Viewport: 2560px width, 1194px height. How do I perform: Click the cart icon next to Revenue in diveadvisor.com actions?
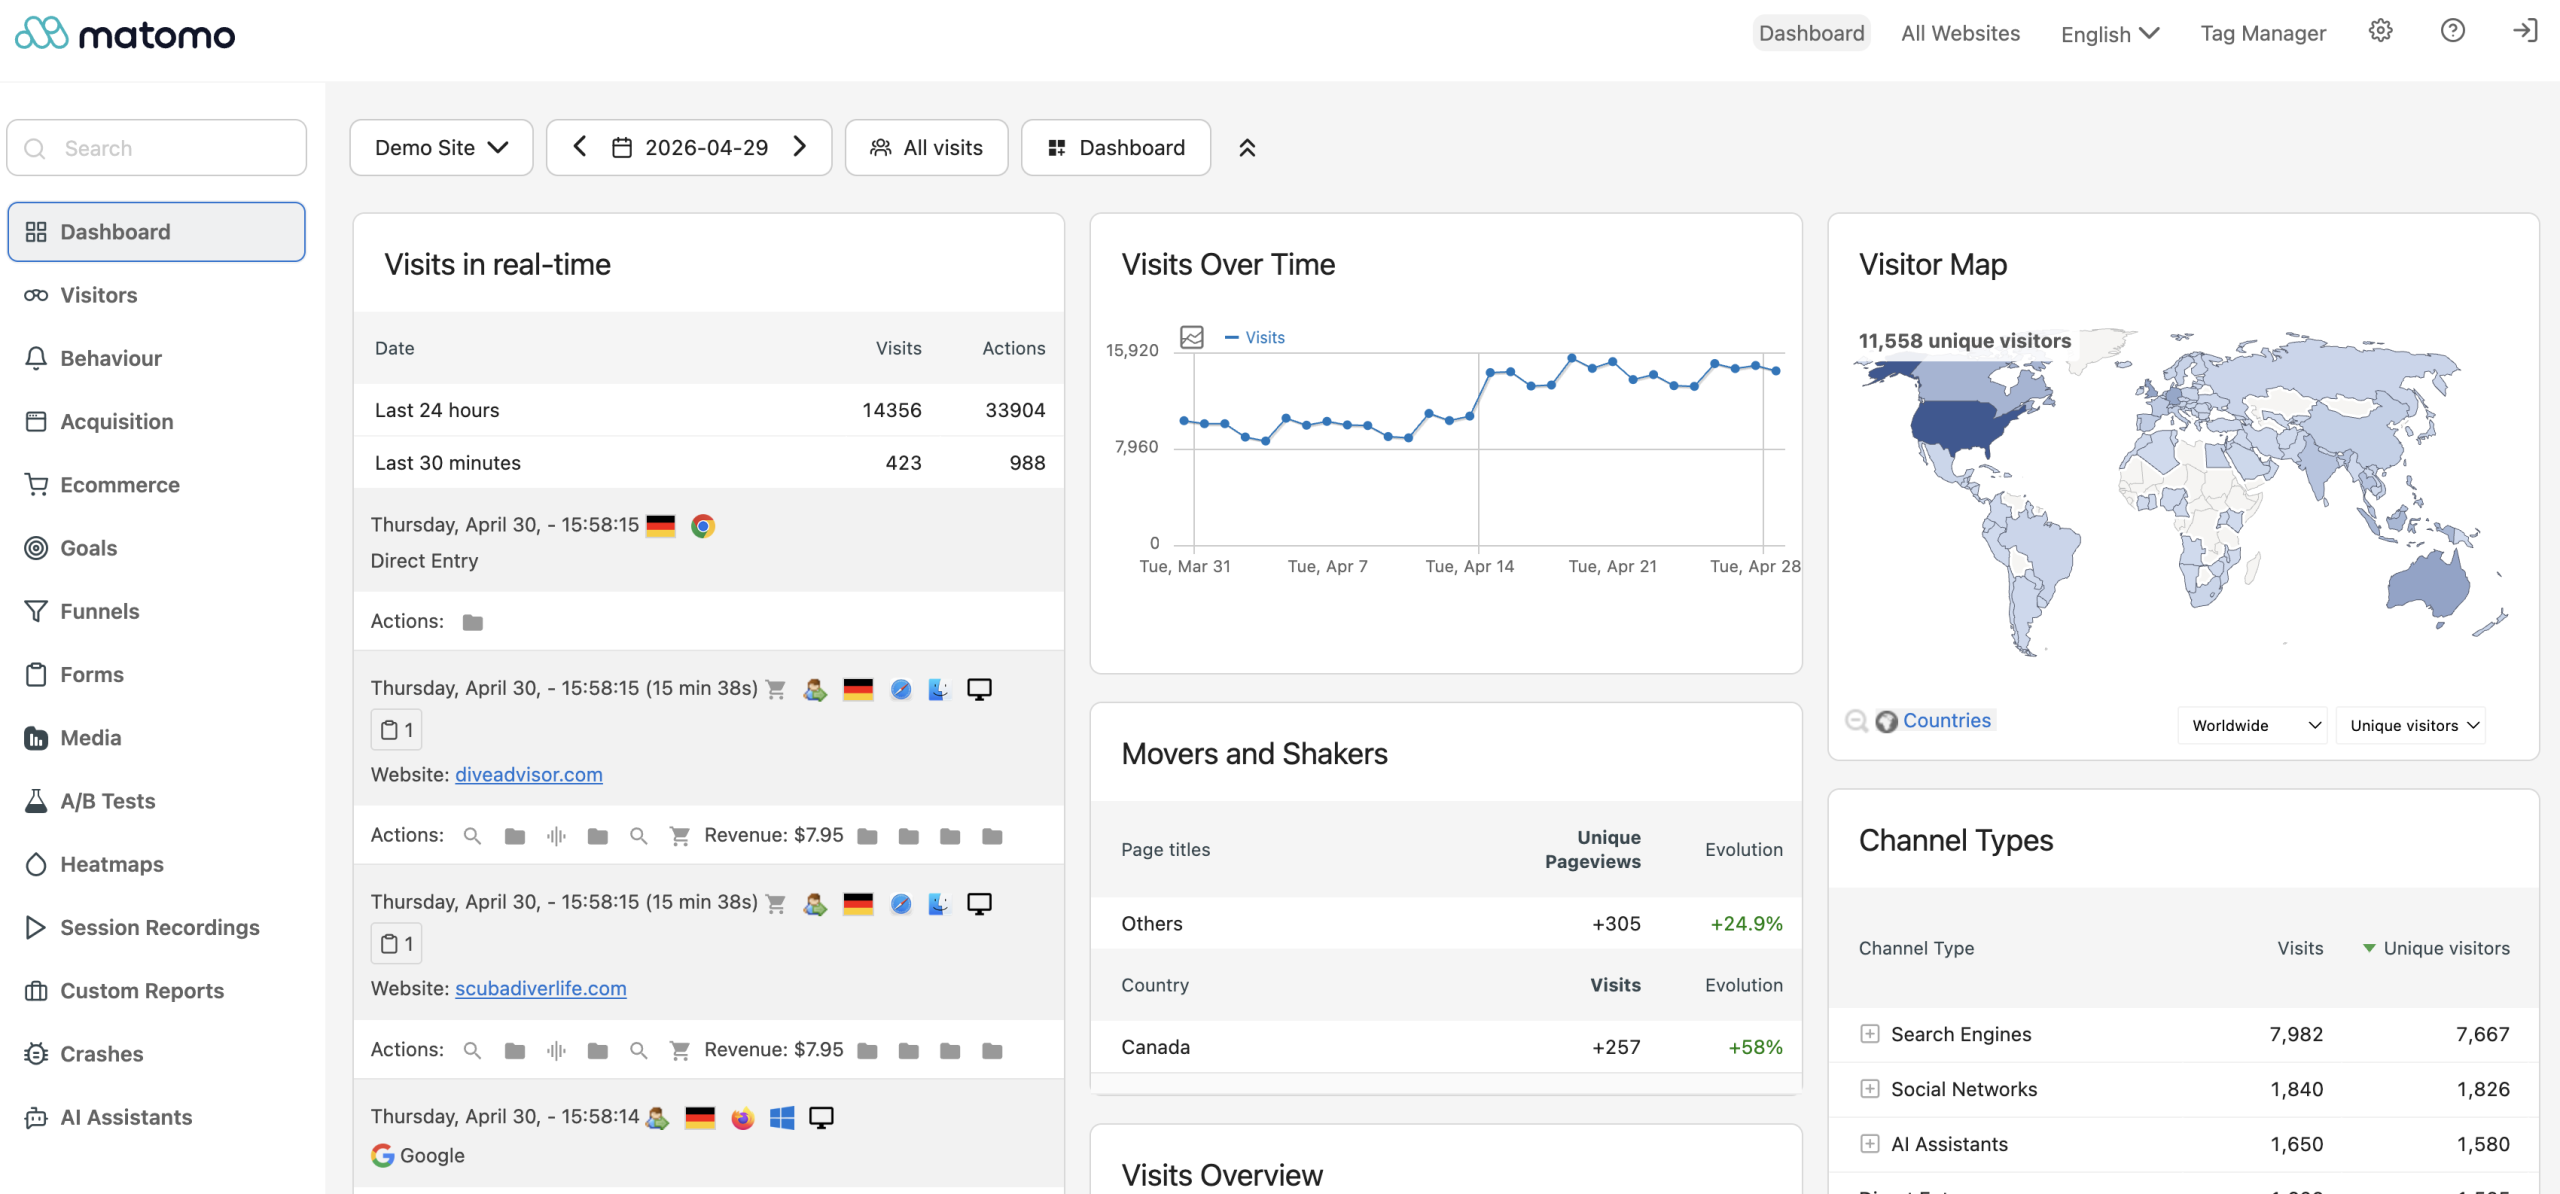680,836
